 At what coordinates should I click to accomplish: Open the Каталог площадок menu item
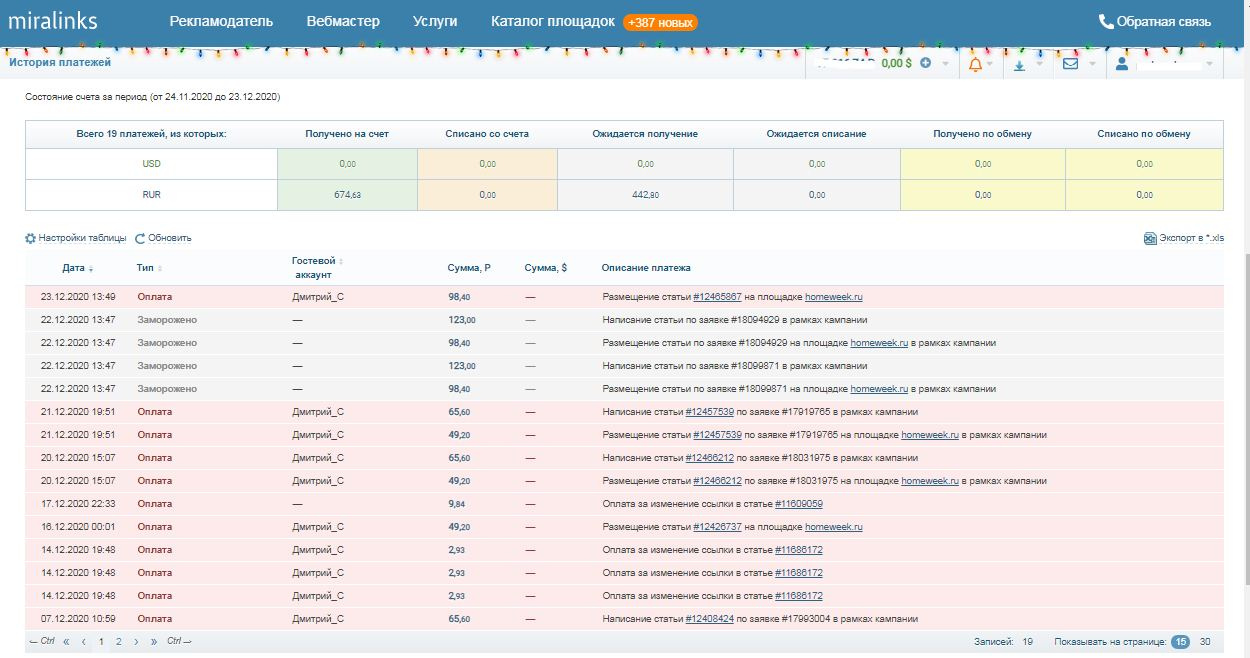[x=552, y=21]
